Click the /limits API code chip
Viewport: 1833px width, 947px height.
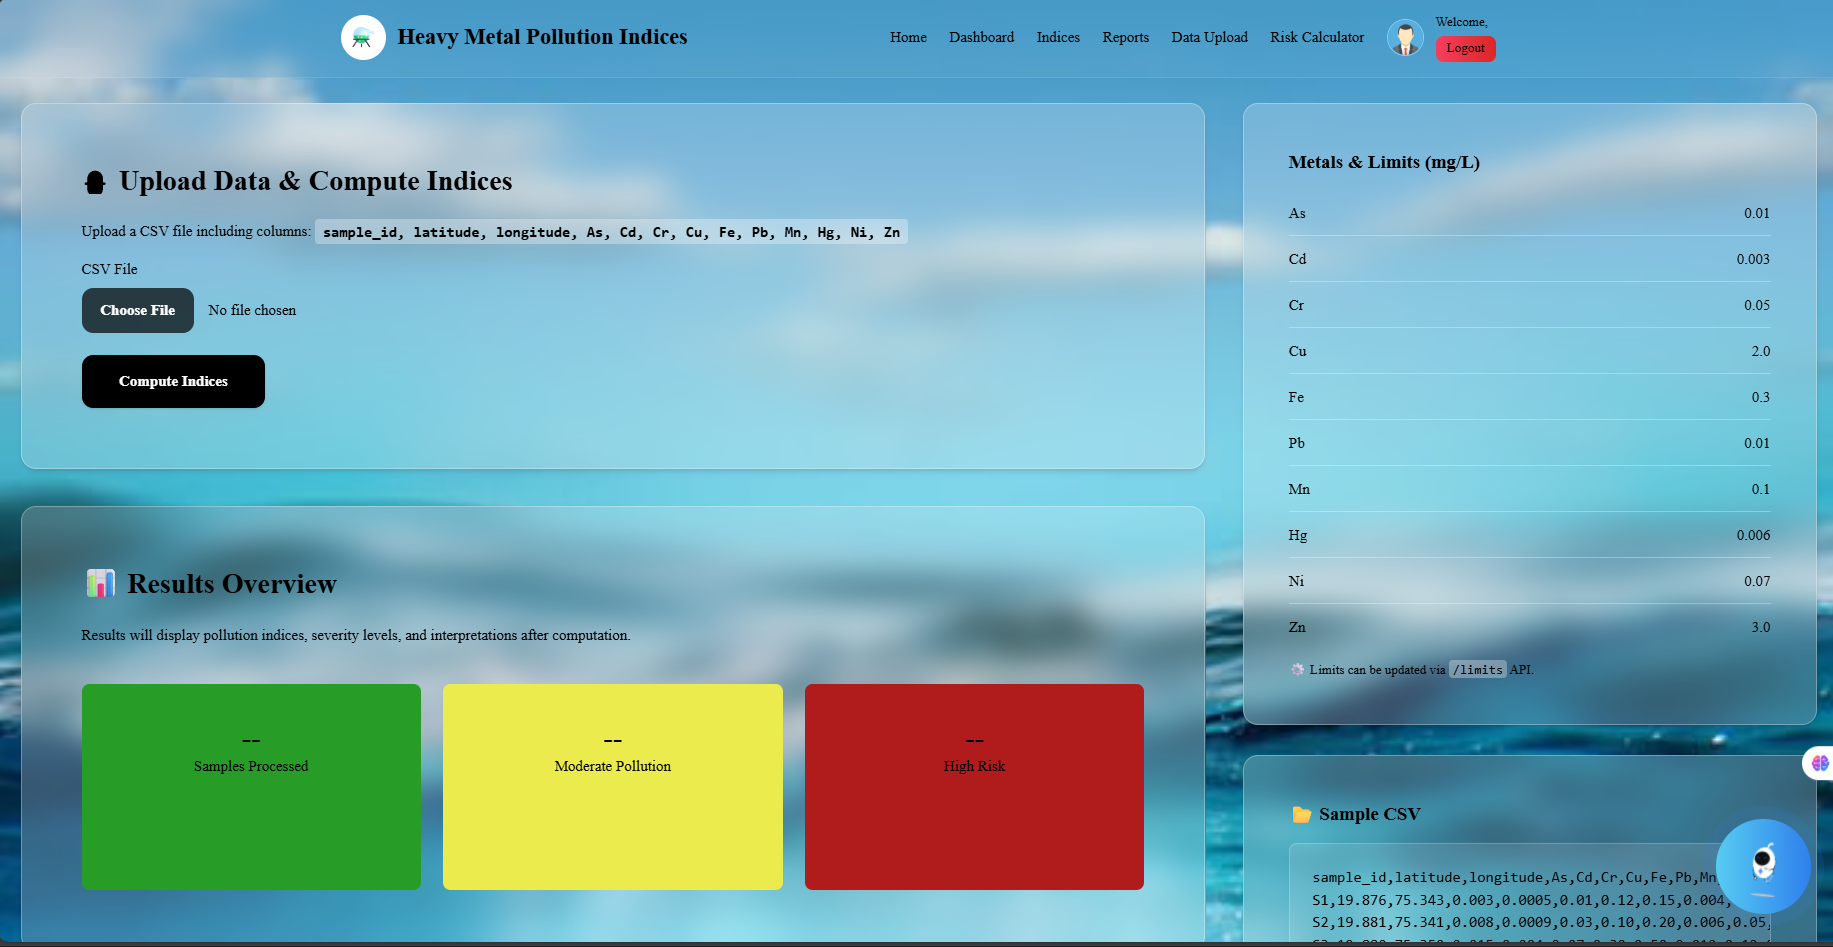pyautogui.click(x=1478, y=669)
